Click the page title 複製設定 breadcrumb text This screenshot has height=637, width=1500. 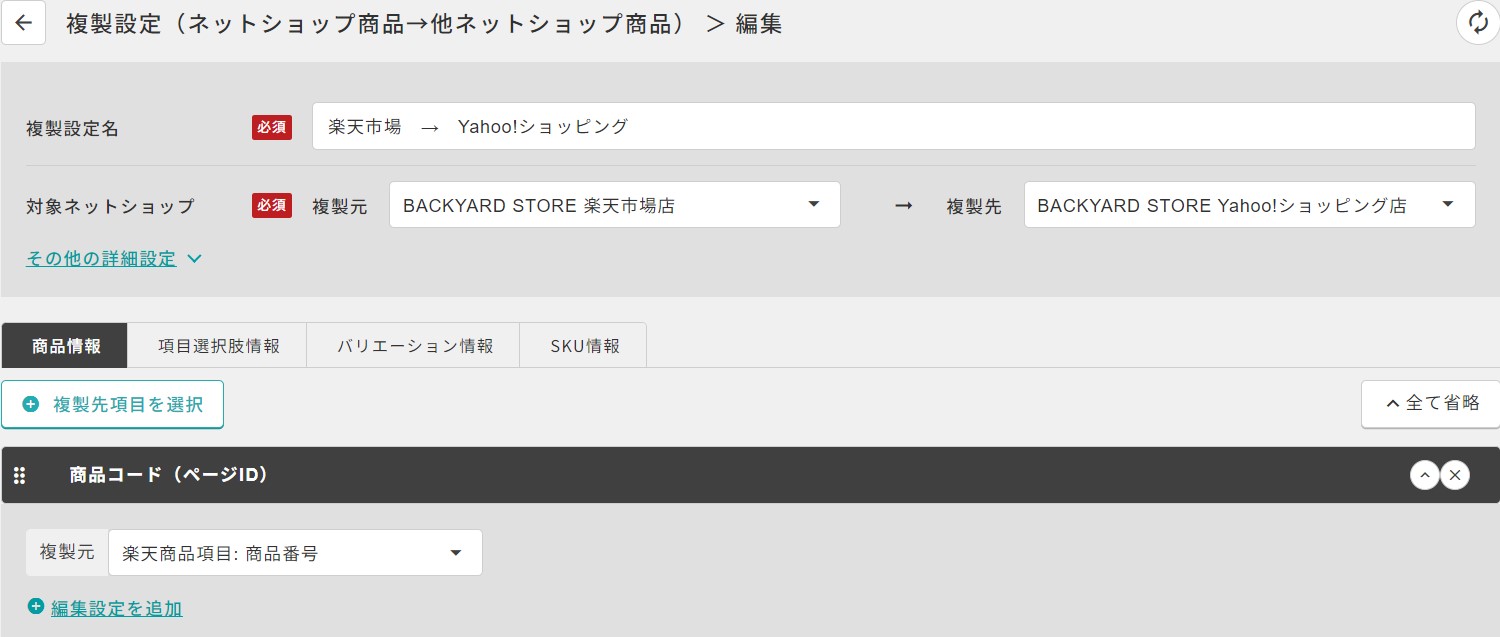click(424, 24)
